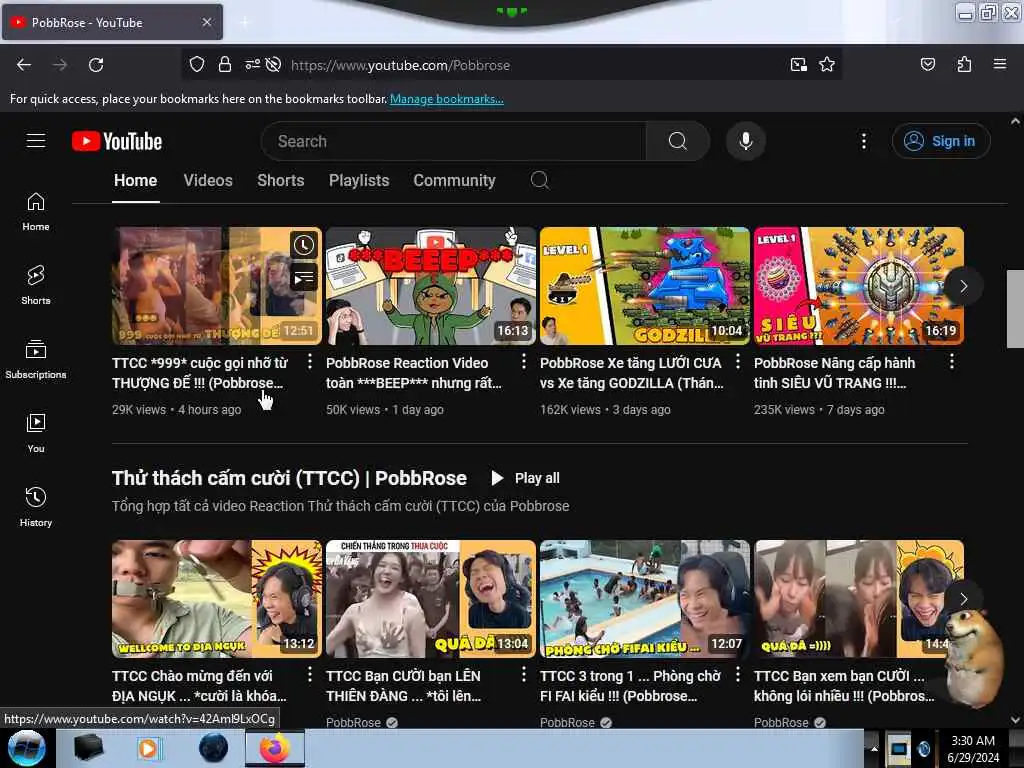Open TTCC 999 cuộc gọi nhỡ video title
This screenshot has height=768, width=1024.
pyautogui.click(x=200, y=373)
